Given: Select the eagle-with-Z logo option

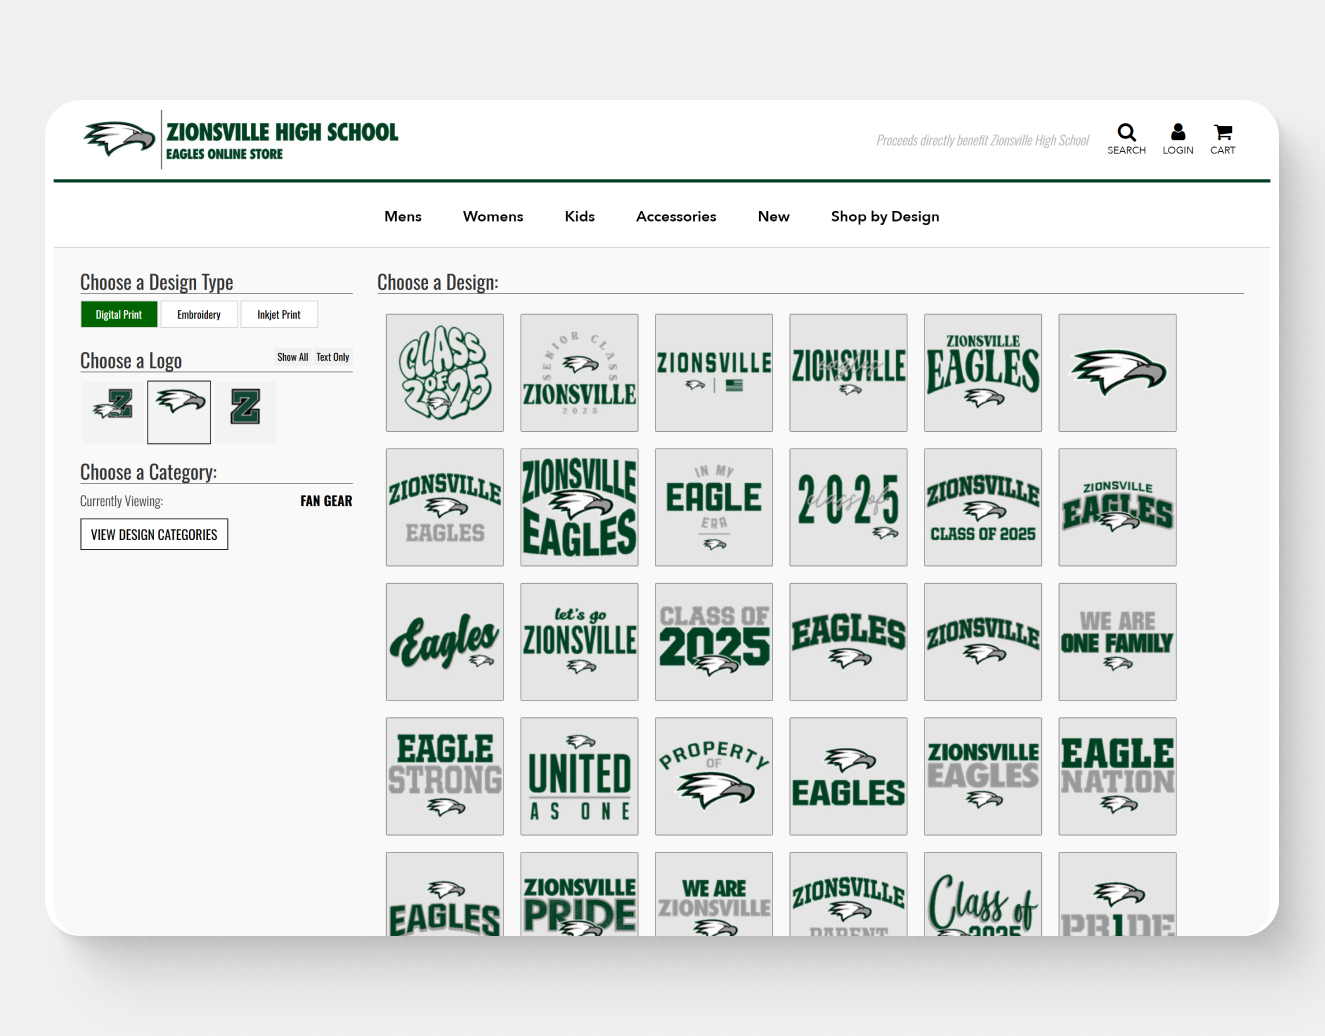Looking at the screenshot, I should (x=114, y=412).
